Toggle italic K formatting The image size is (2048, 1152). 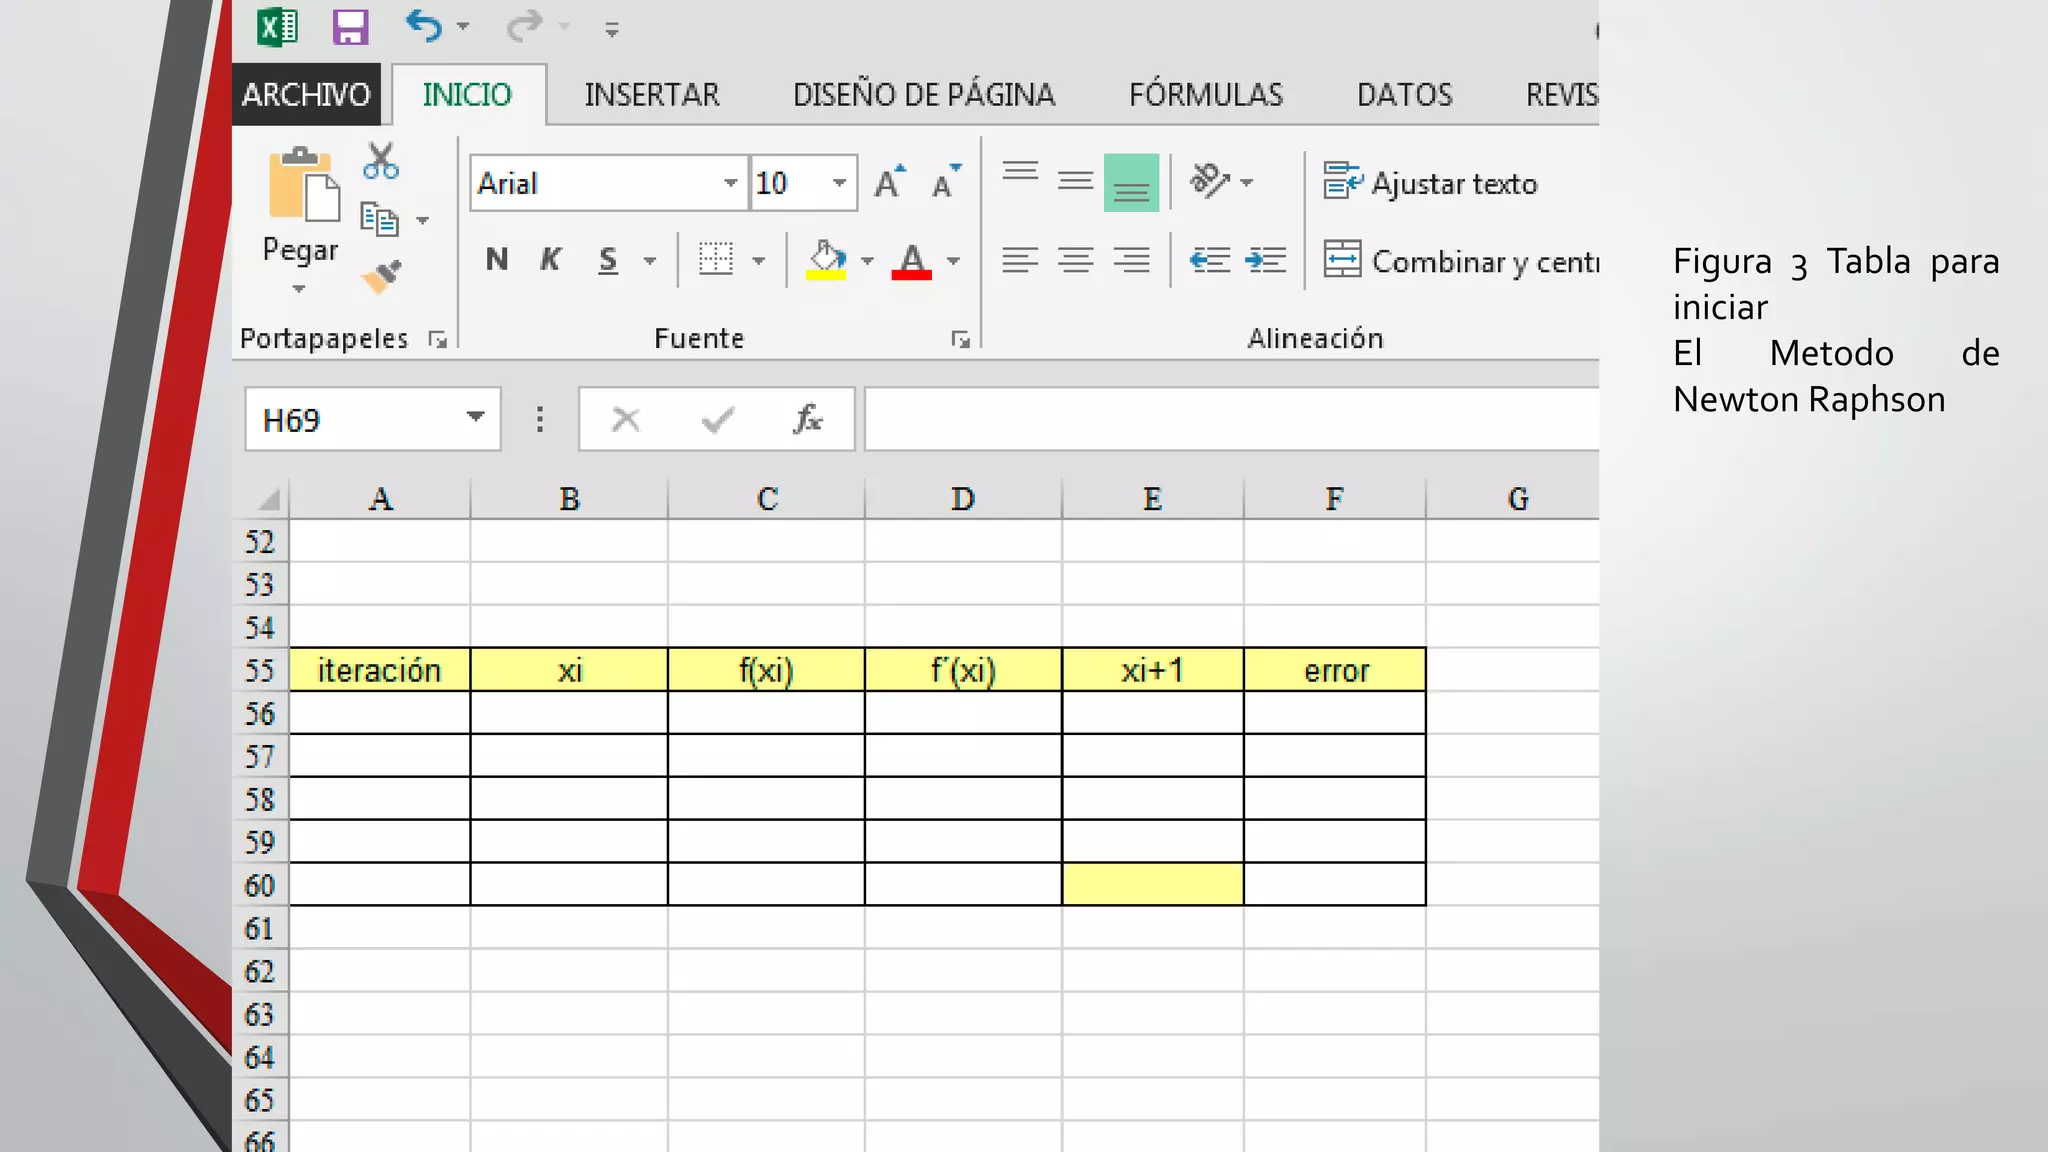point(550,260)
